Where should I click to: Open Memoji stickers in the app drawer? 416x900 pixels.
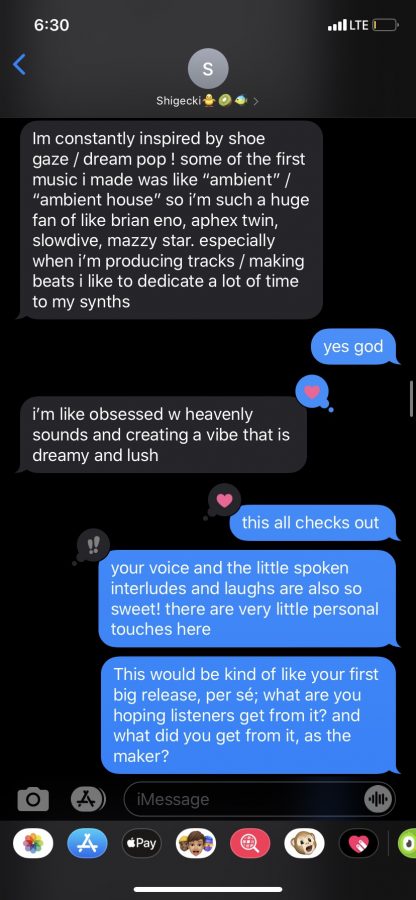click(x=196, y=843)
